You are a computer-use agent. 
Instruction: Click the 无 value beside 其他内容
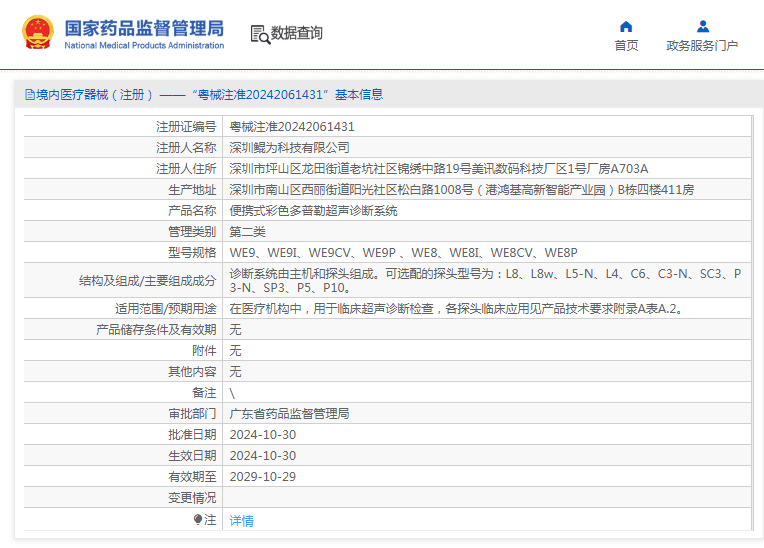click(x=235, y=371)
